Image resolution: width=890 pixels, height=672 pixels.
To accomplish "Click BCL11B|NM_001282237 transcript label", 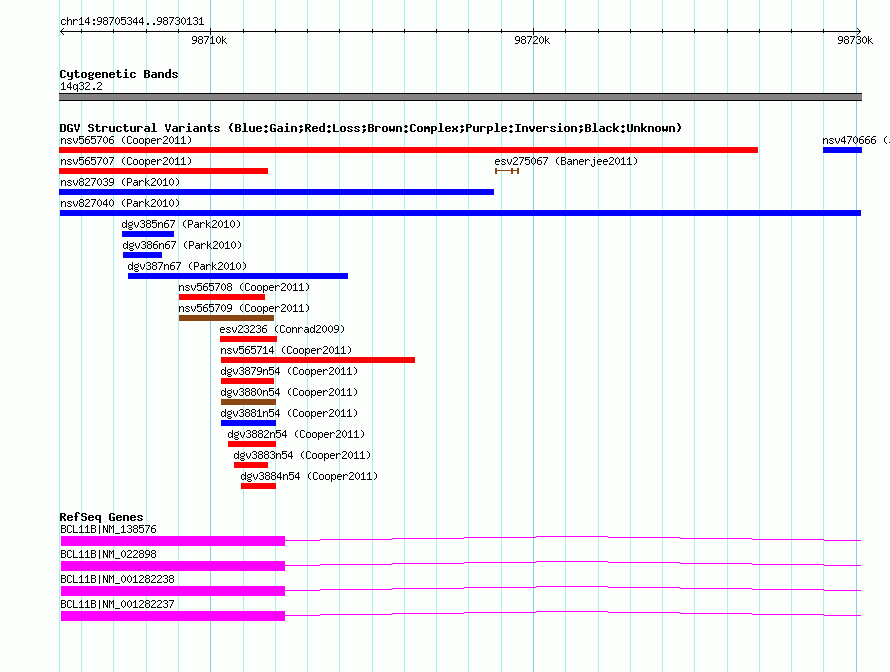I will [117, 604].
